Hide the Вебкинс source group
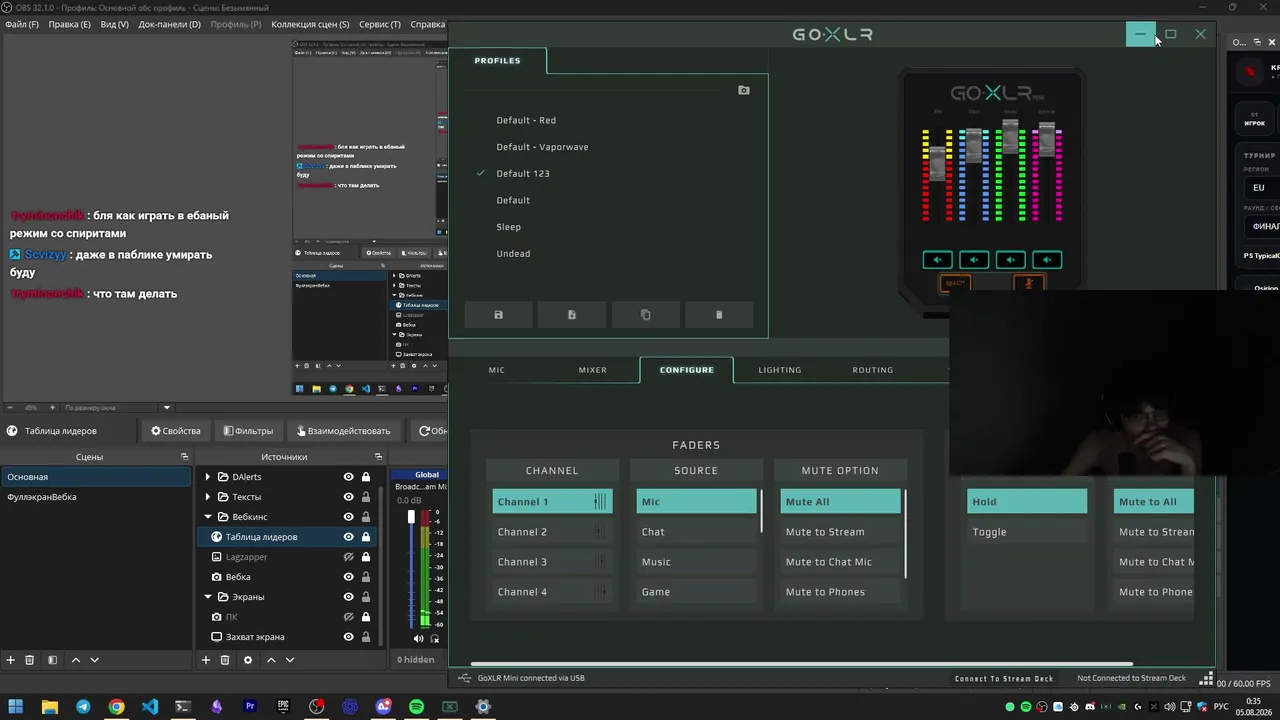The image size is (1280, 720). pyautogui.click(x=348, y=517)
